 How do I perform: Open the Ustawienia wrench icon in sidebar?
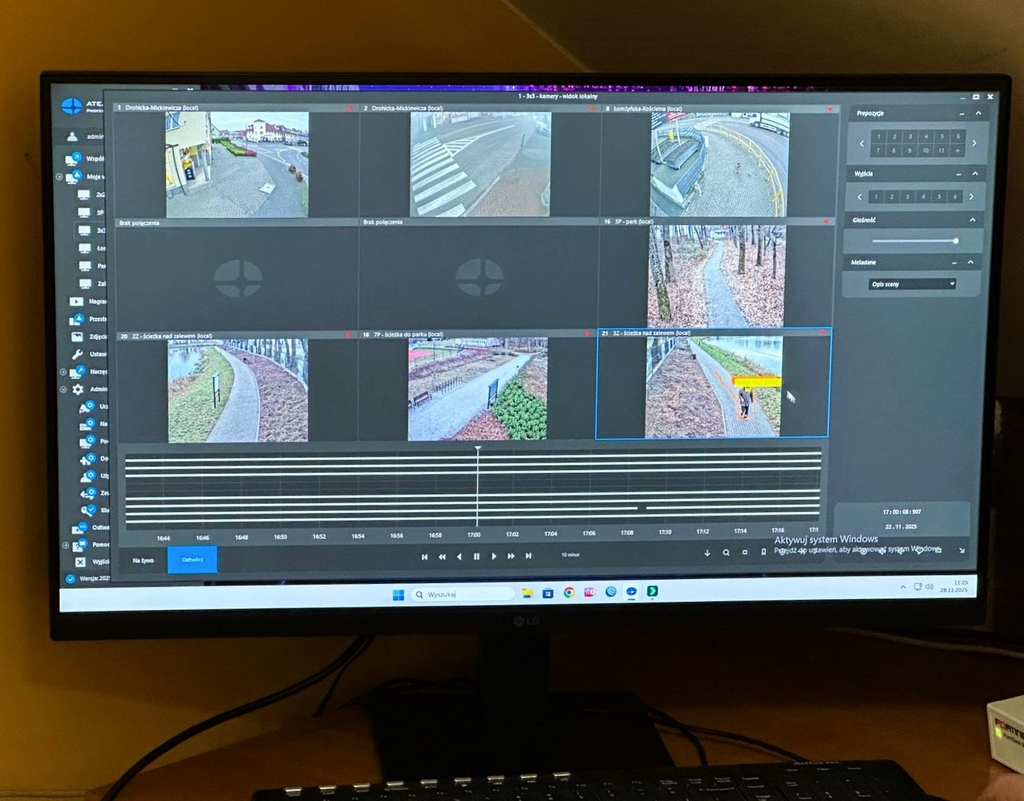(77, 355)
